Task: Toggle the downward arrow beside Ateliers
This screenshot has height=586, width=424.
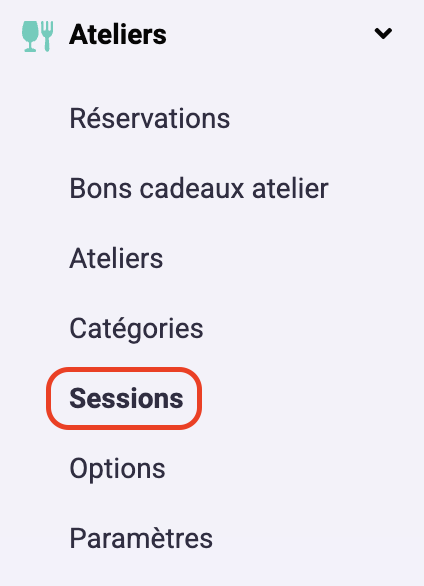Action: click(383, 34)
